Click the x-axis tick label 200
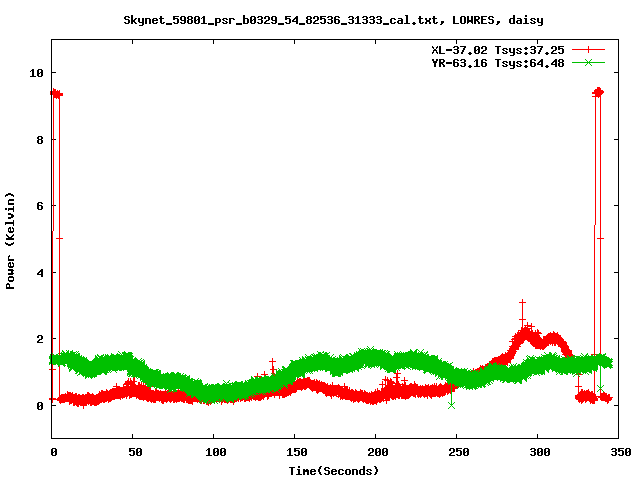 coord(378,452)
